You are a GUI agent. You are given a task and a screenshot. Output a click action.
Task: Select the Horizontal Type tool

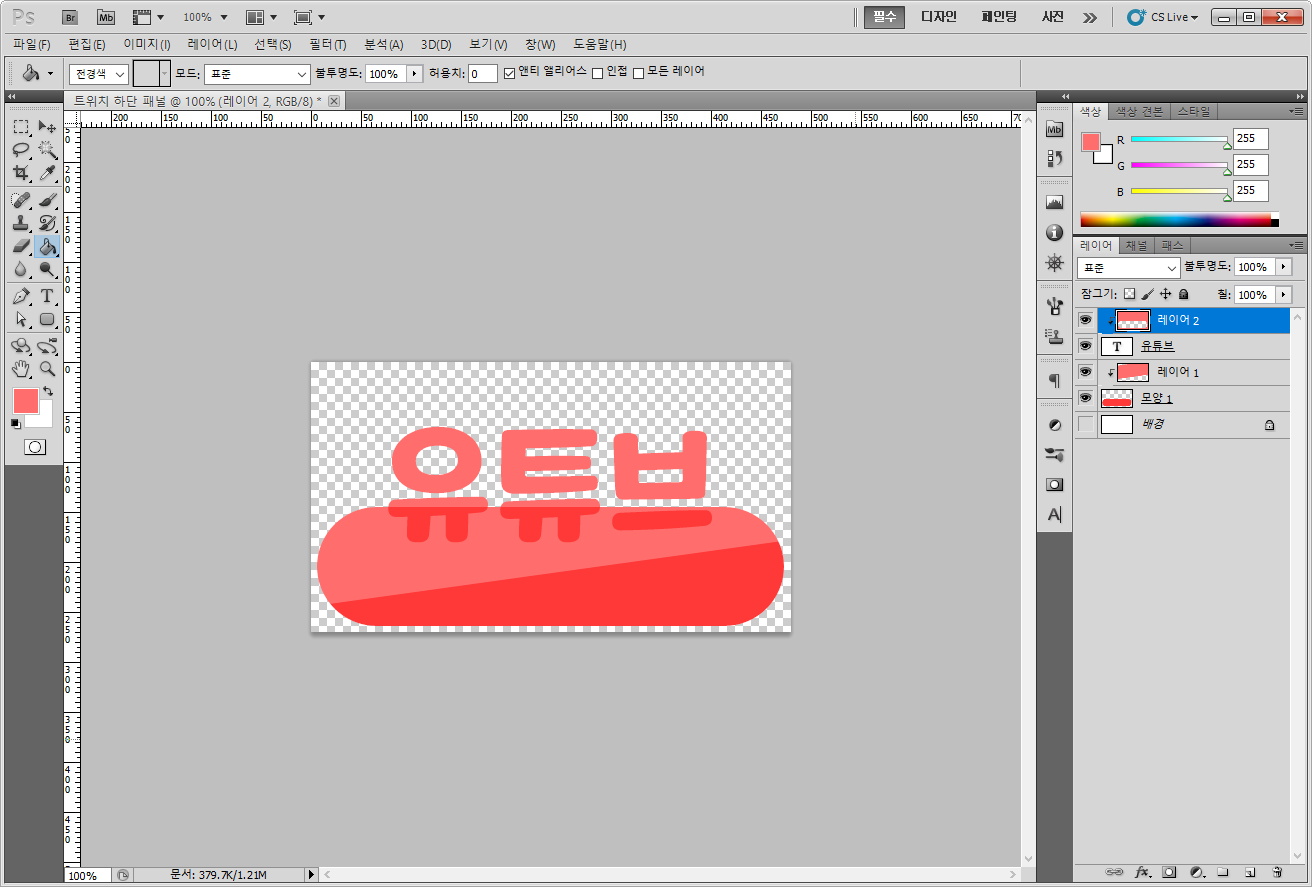pyautogui.click(x=47, y=296)
